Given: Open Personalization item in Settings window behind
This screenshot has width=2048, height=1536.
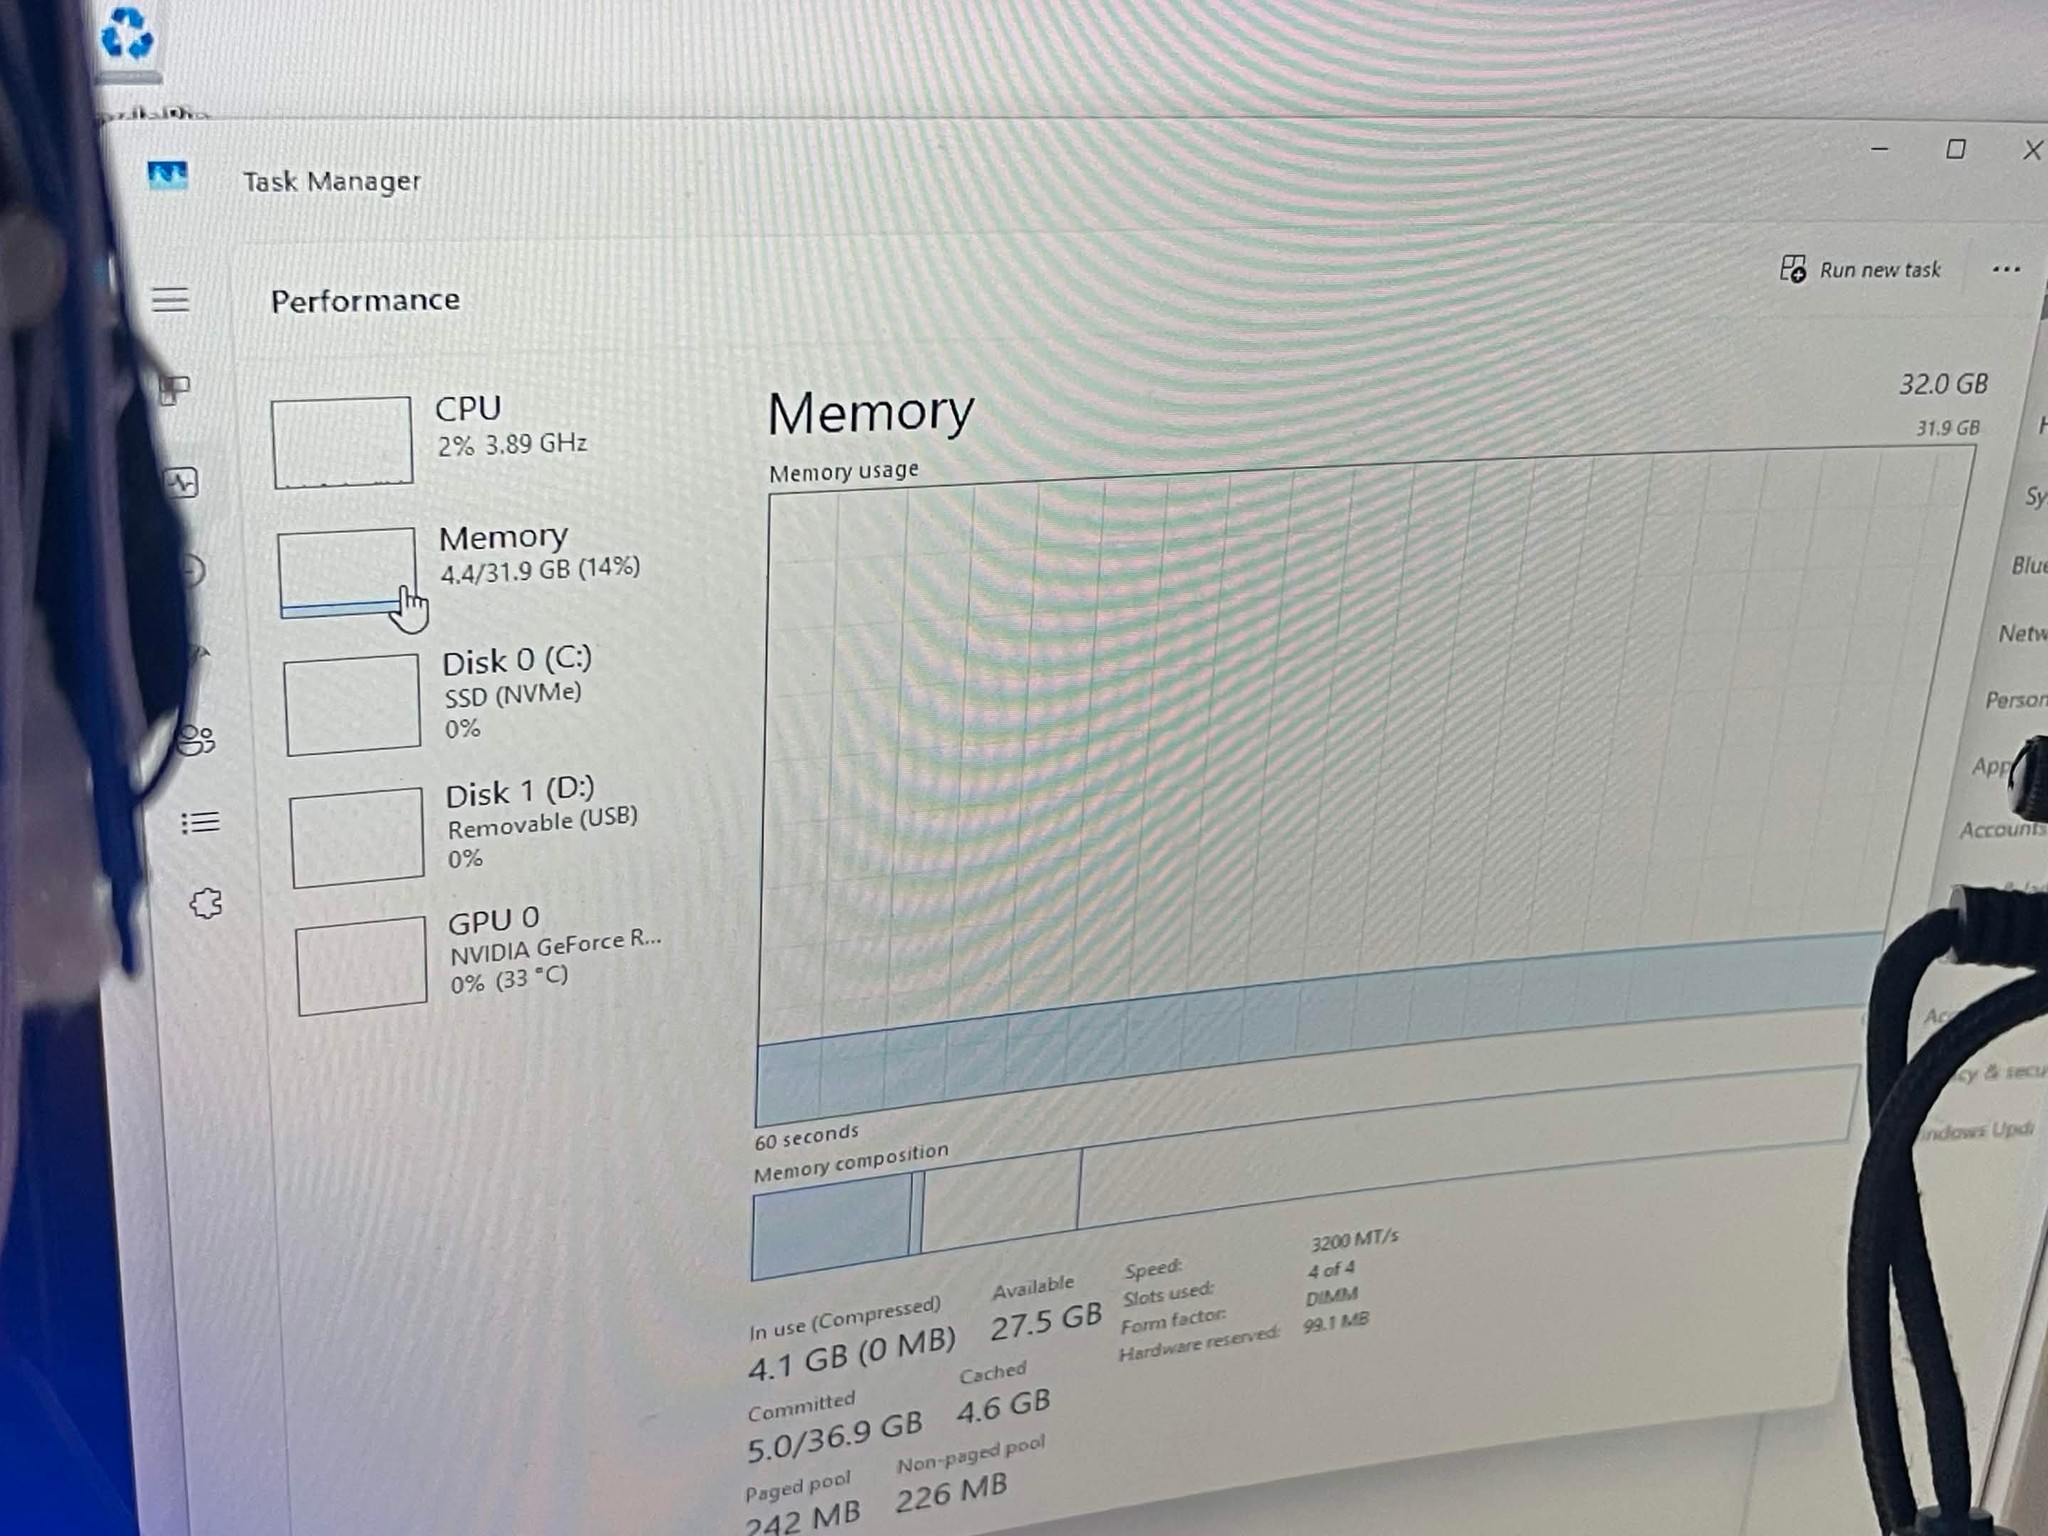Looking at the screenshot, I should [x=2016, y=699].
